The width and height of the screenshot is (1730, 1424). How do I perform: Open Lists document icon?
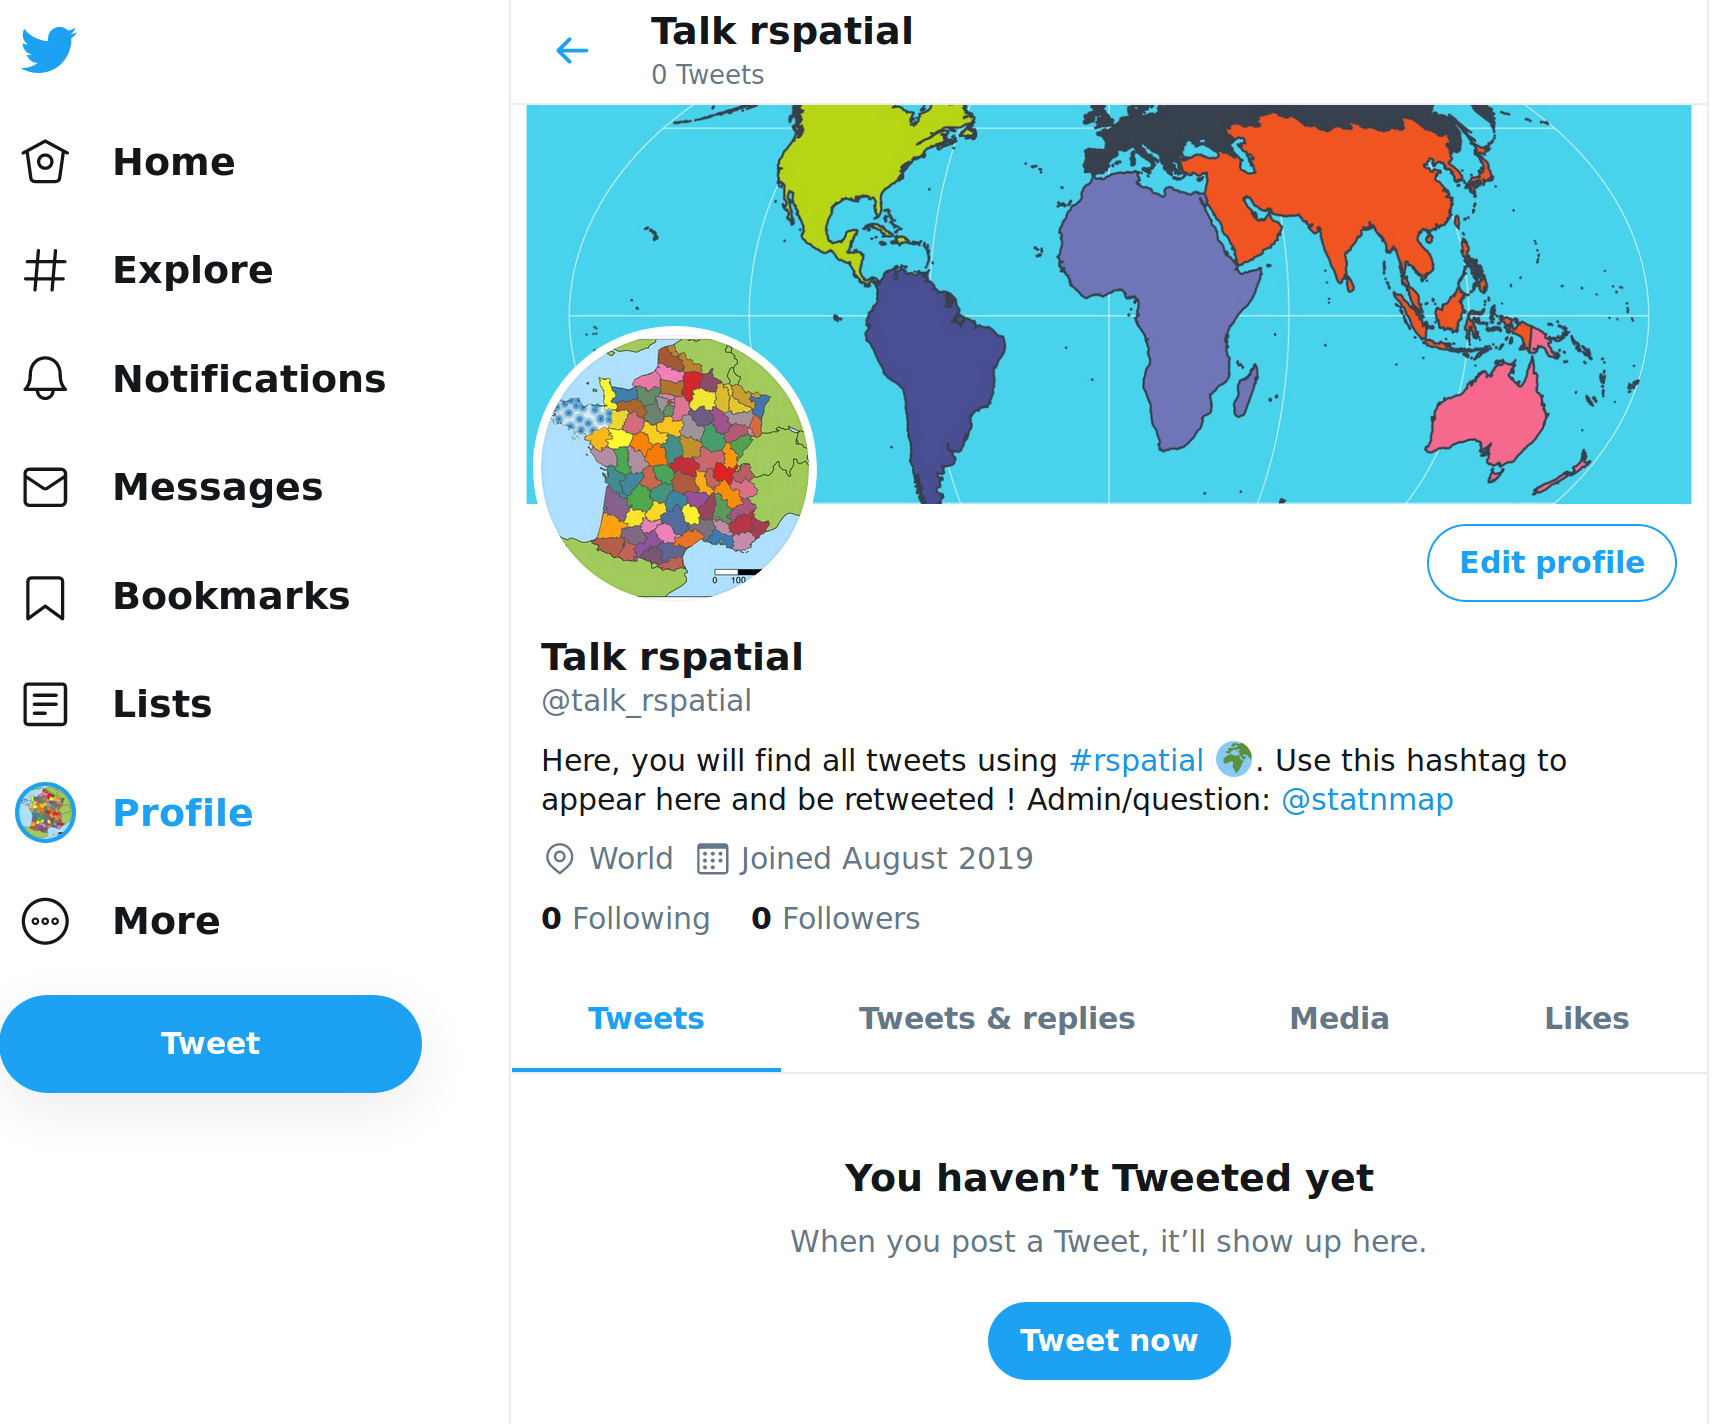click(45, 704)
